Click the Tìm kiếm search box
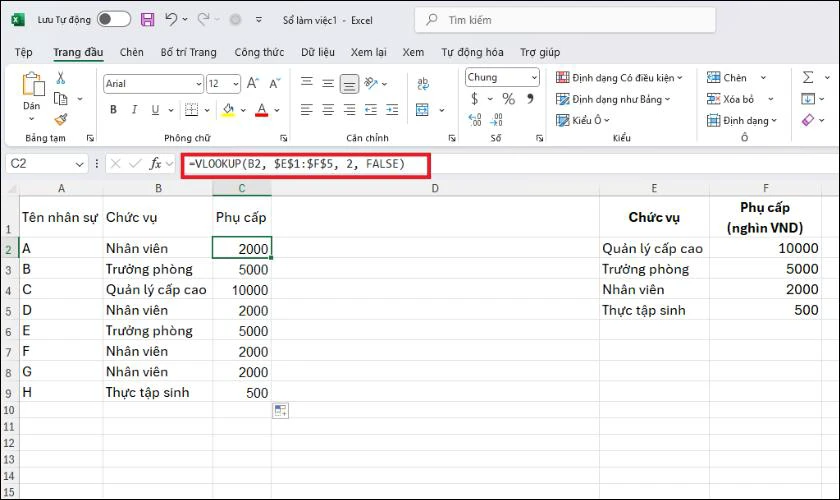Image resolution: width=840 pixels, height=500 pixels. (565, 20)
